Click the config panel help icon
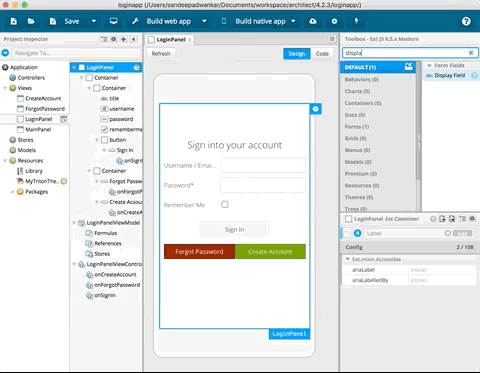480x373 pixels. click(x=433, y=219)
